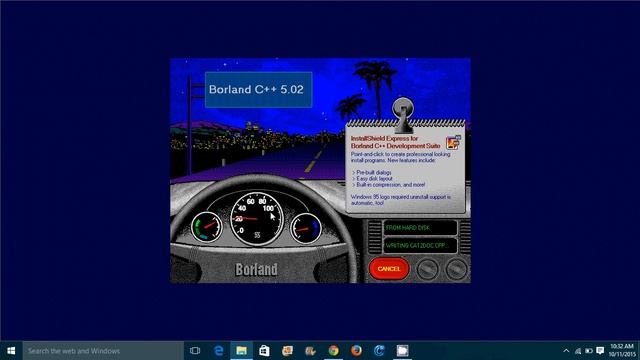
Task: Click the center speedometer progress gauge
Action: tap(257, 218)
